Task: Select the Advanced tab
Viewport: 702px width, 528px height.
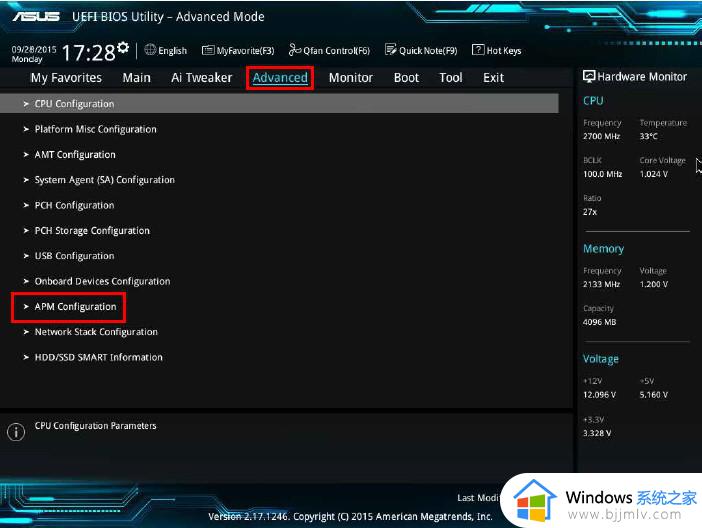Action: pyautogui.click(x=280, y=78)
